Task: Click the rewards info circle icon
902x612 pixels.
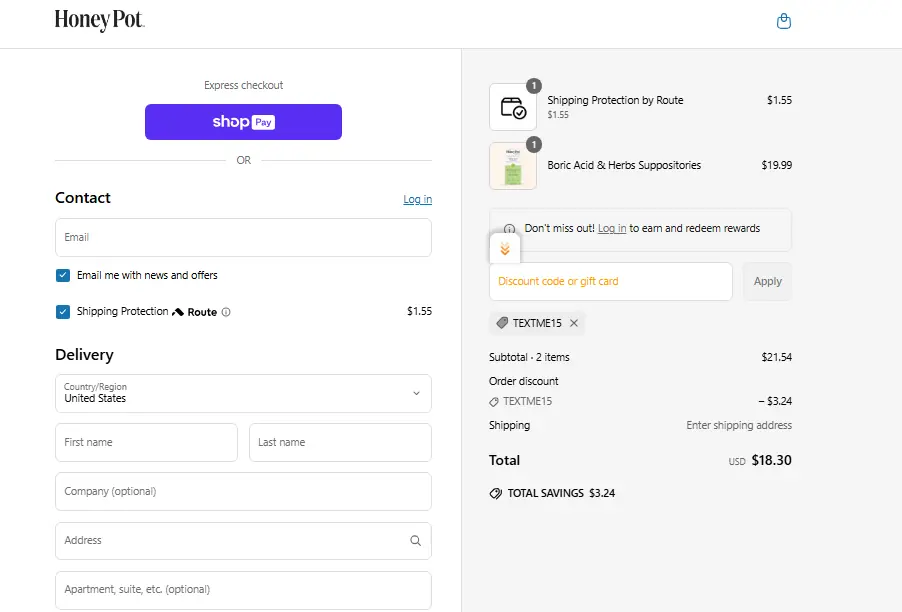Action: [509, 229]
